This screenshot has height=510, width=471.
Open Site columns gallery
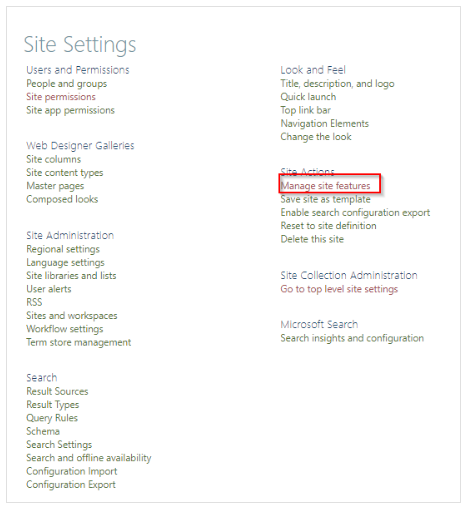[x=54, y=159]
